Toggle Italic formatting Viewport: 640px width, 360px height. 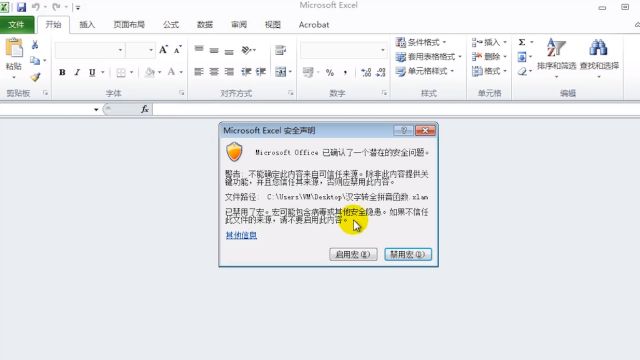pos(77,72)
